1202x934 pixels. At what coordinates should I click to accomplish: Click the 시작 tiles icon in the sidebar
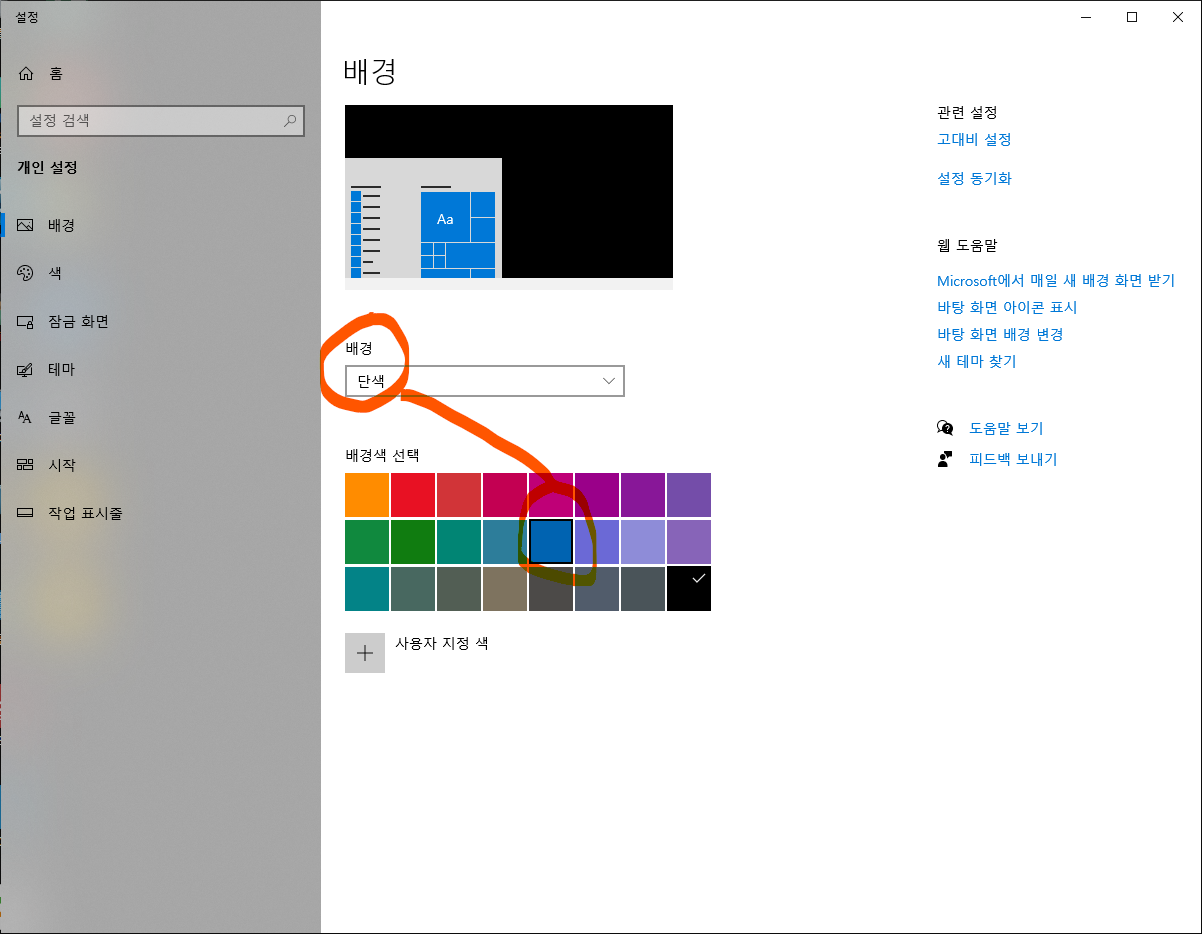(26, 465)
